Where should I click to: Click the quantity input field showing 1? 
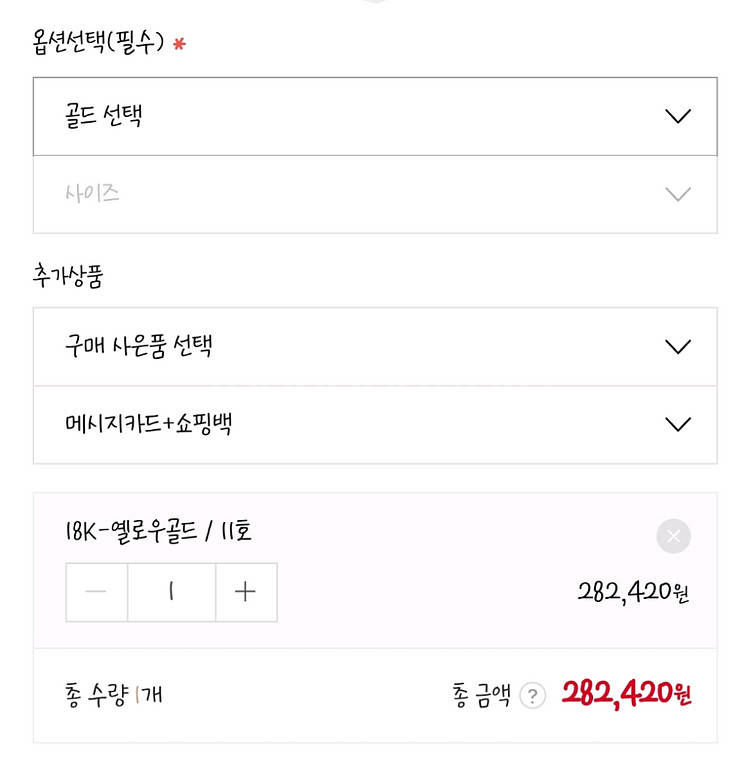click(x=171, y=592)
